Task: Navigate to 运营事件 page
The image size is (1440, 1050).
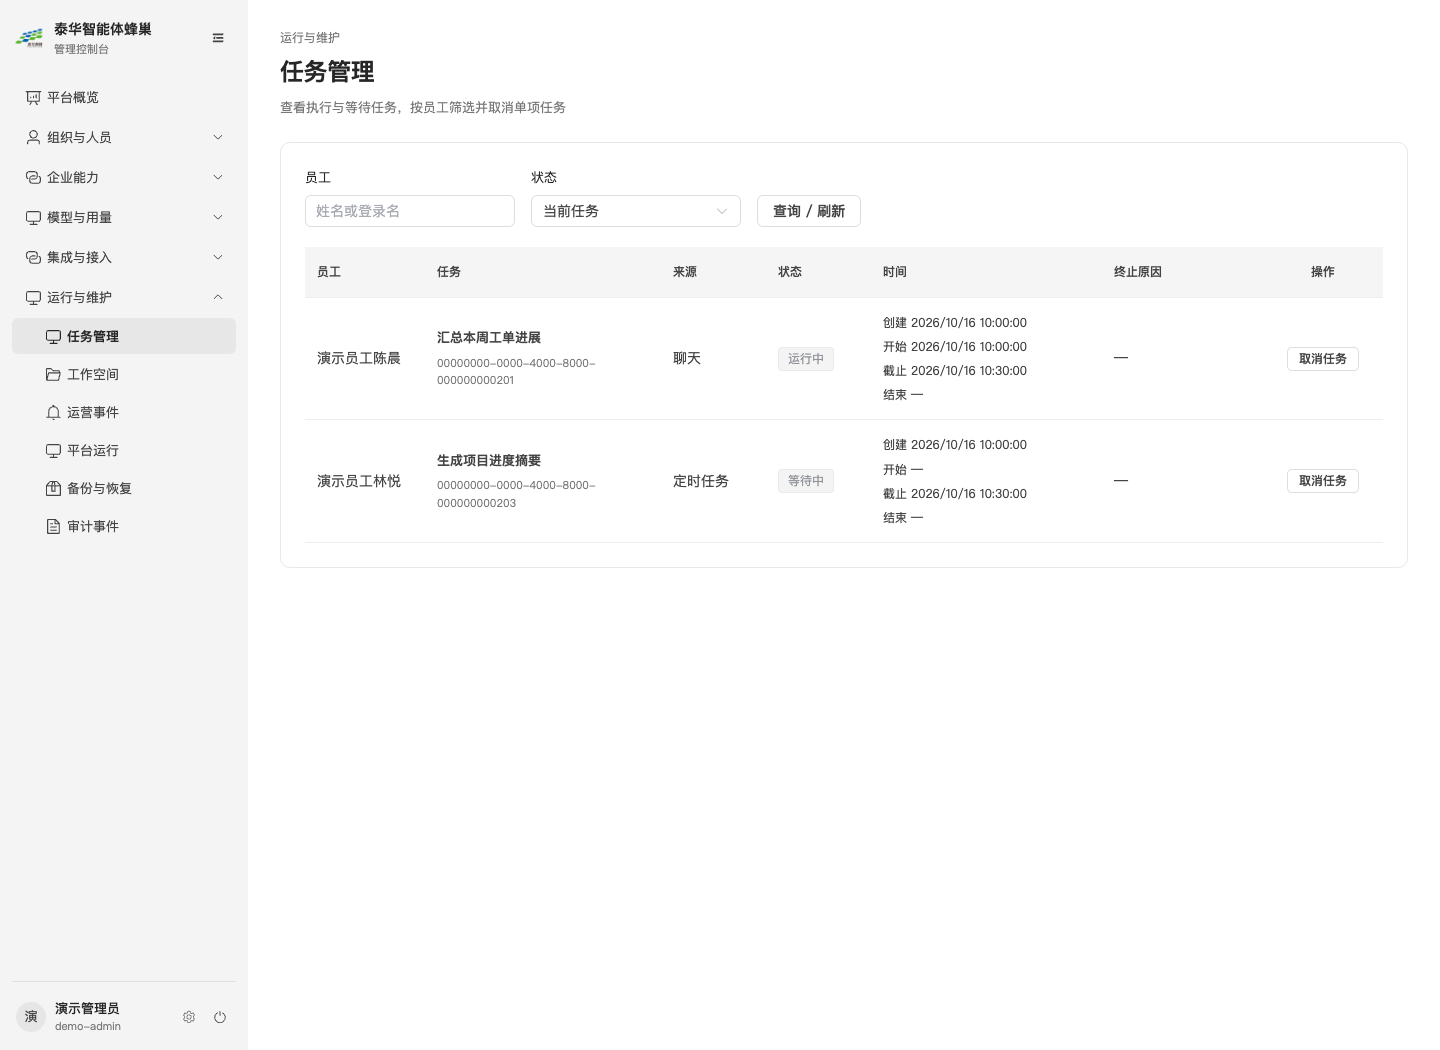Action: (x=124, y=412)
